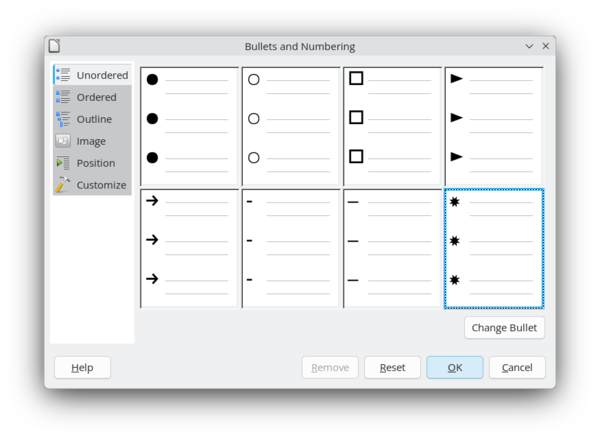Click the Reset button
600x441 pixels.
[x=392, y=367]
